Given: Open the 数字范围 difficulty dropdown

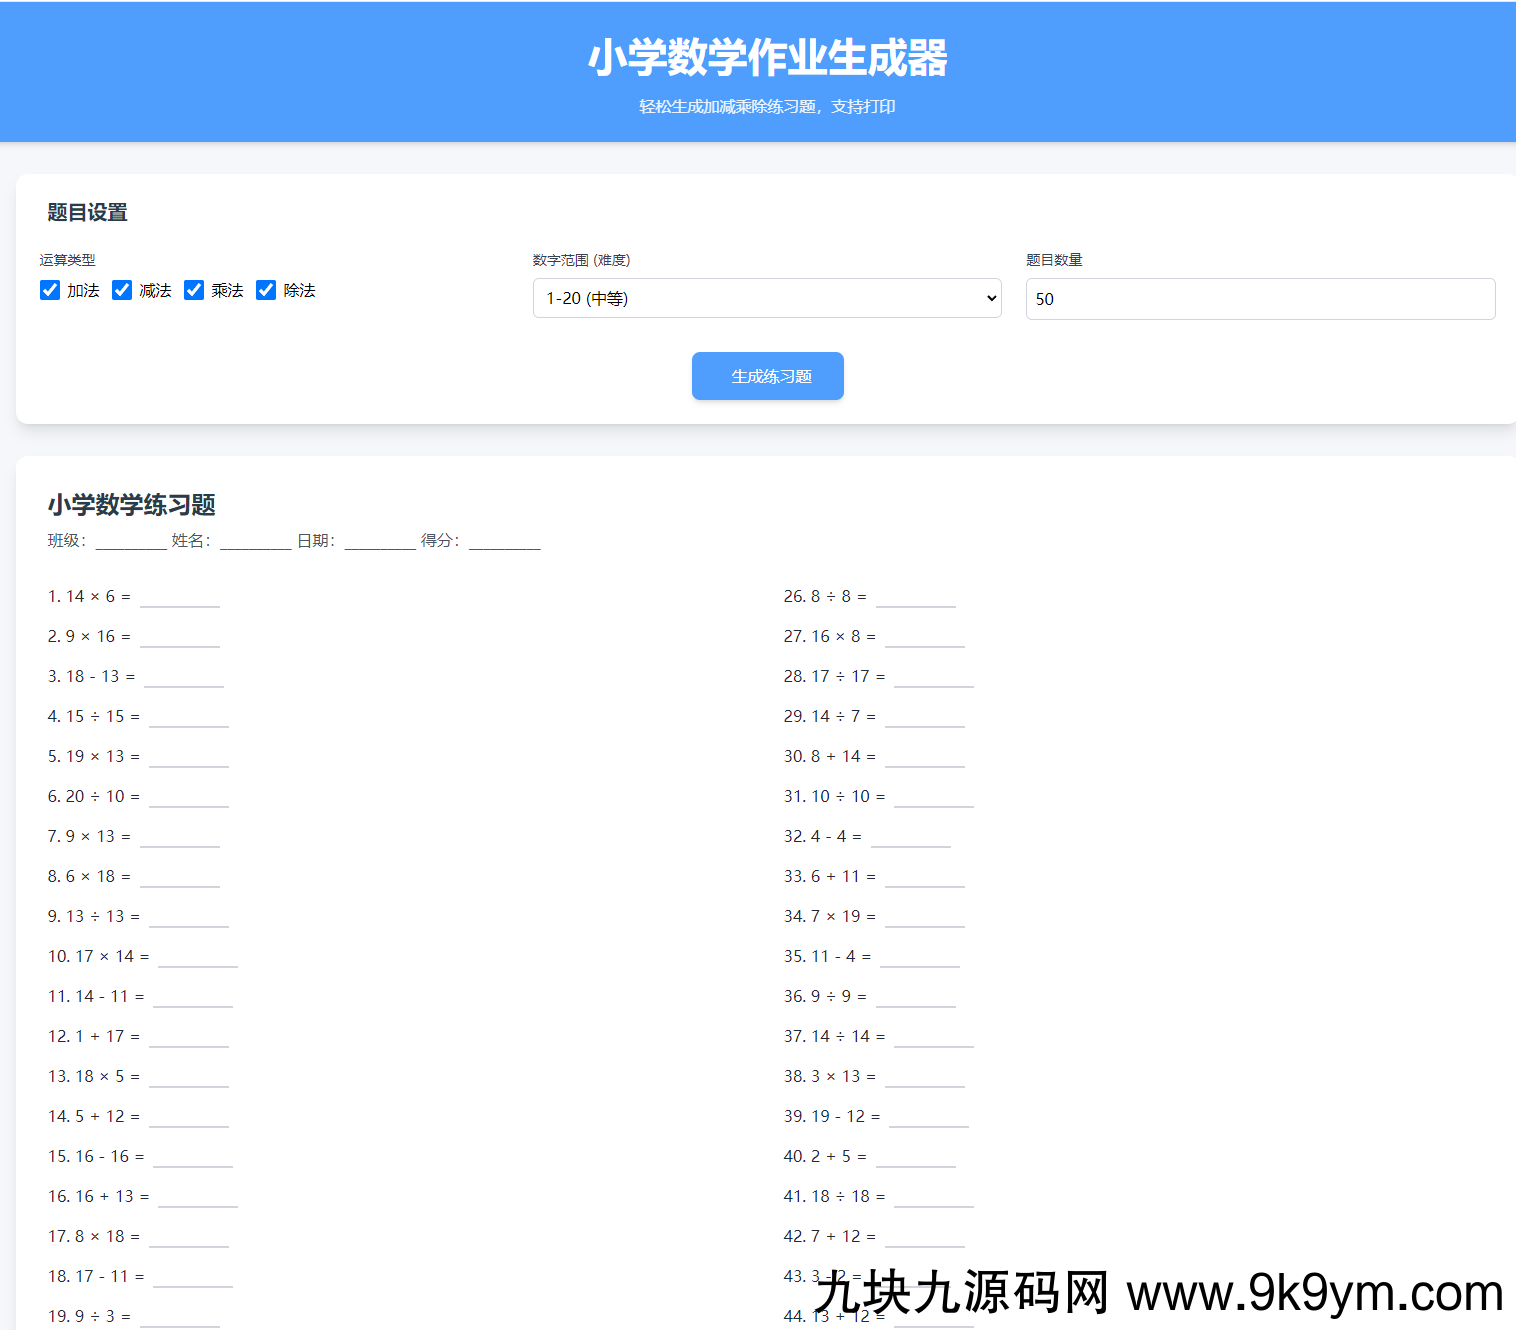Looking at the screenshot, I should point(767,298).
